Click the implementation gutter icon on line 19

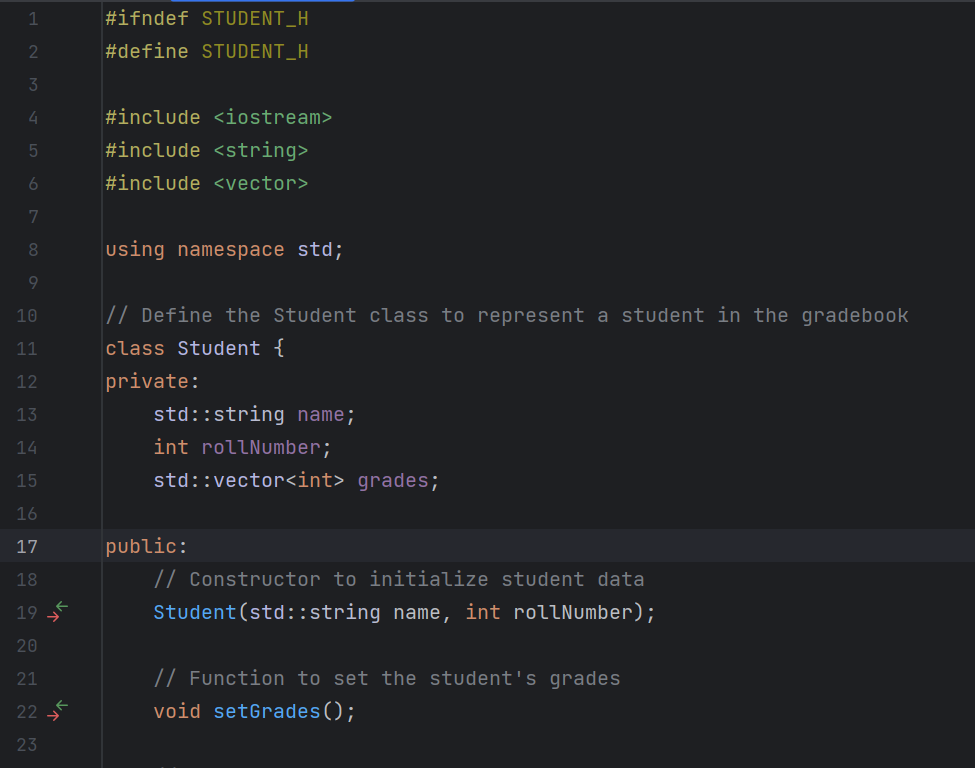click(58, 612)
